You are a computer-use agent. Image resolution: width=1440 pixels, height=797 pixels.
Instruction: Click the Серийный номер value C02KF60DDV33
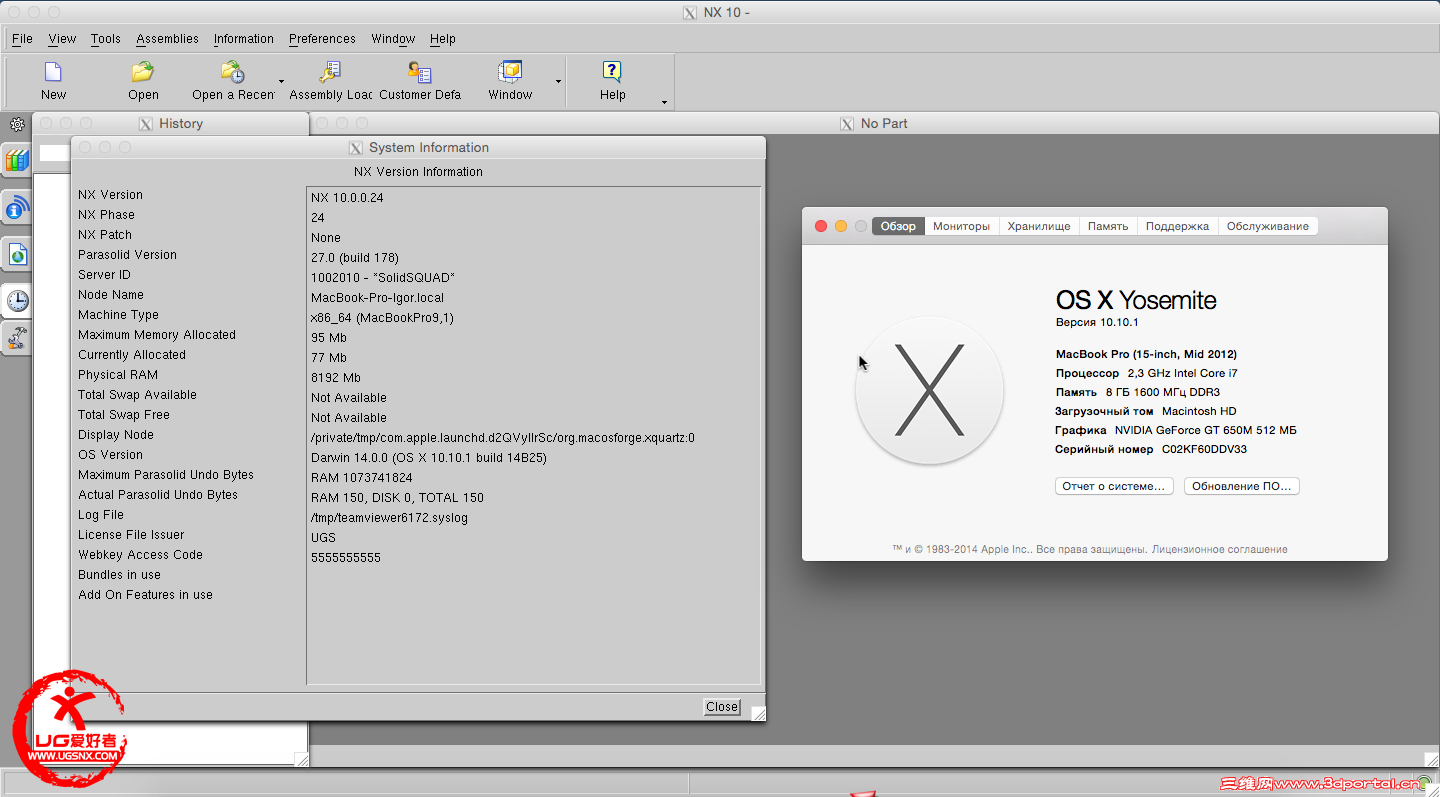[1204, 450]
